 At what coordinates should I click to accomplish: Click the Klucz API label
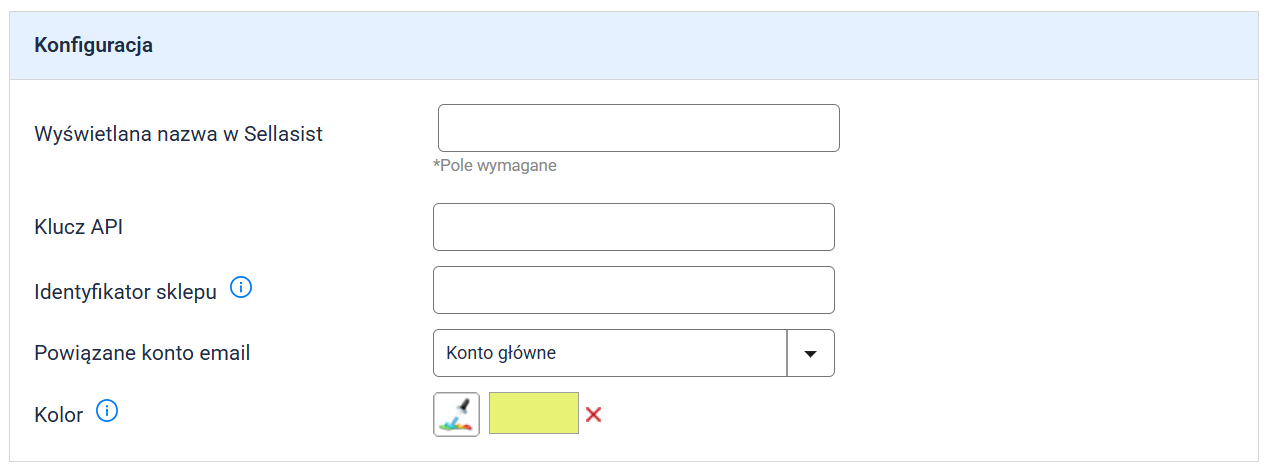click(79, 227)
